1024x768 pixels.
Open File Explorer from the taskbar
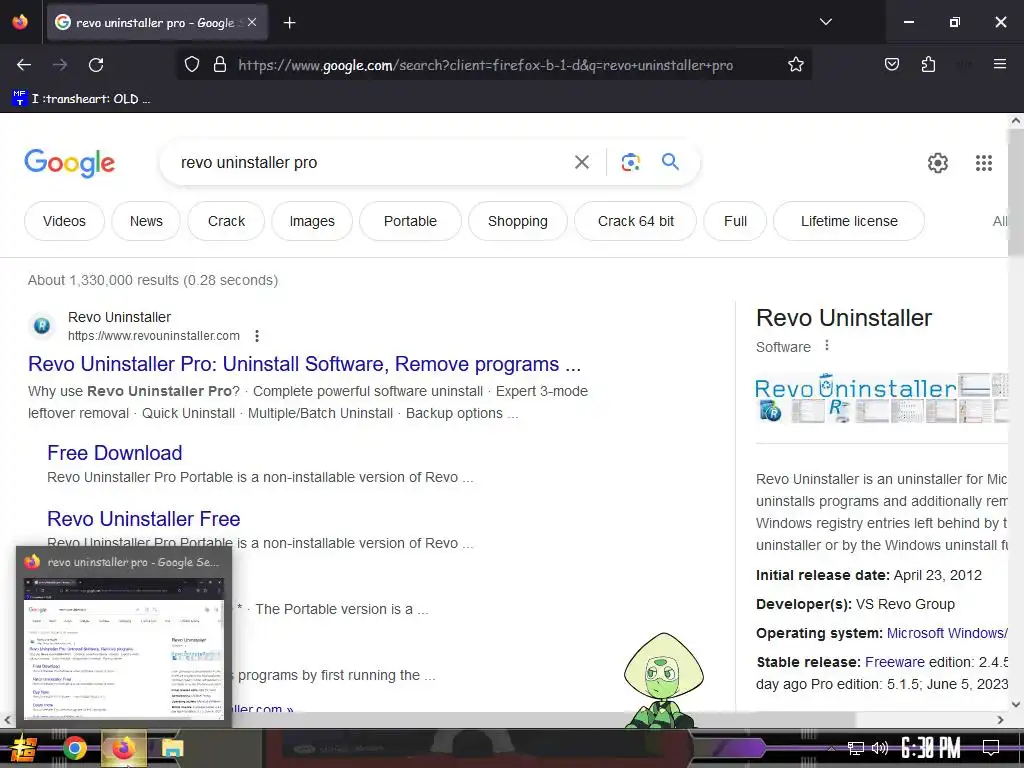[173, 748]
